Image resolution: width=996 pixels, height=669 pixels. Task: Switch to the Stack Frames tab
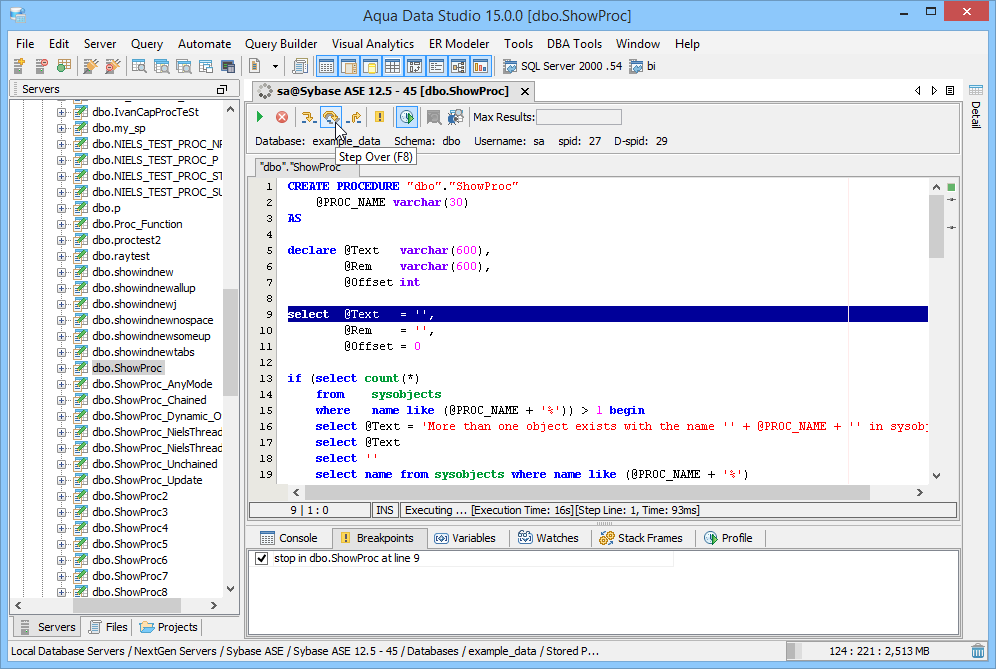click(x=641, y=538)
